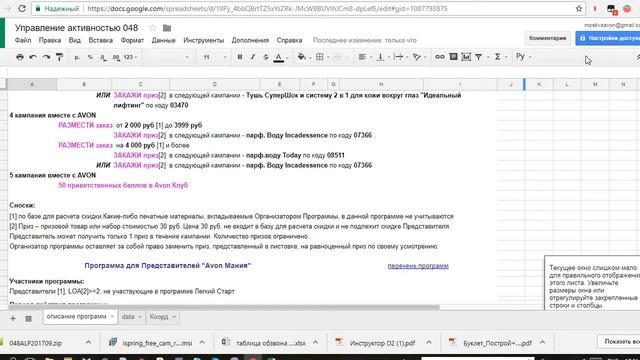Open the Вид menu

coord(75,40)
